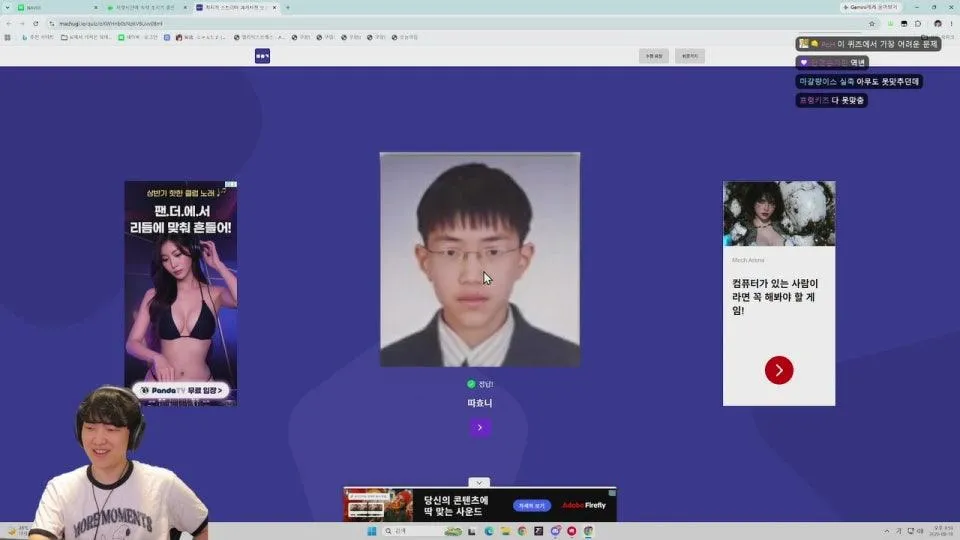960x540 pixels.
Task: Go back to the previous page
Action: tap(9, 23)
